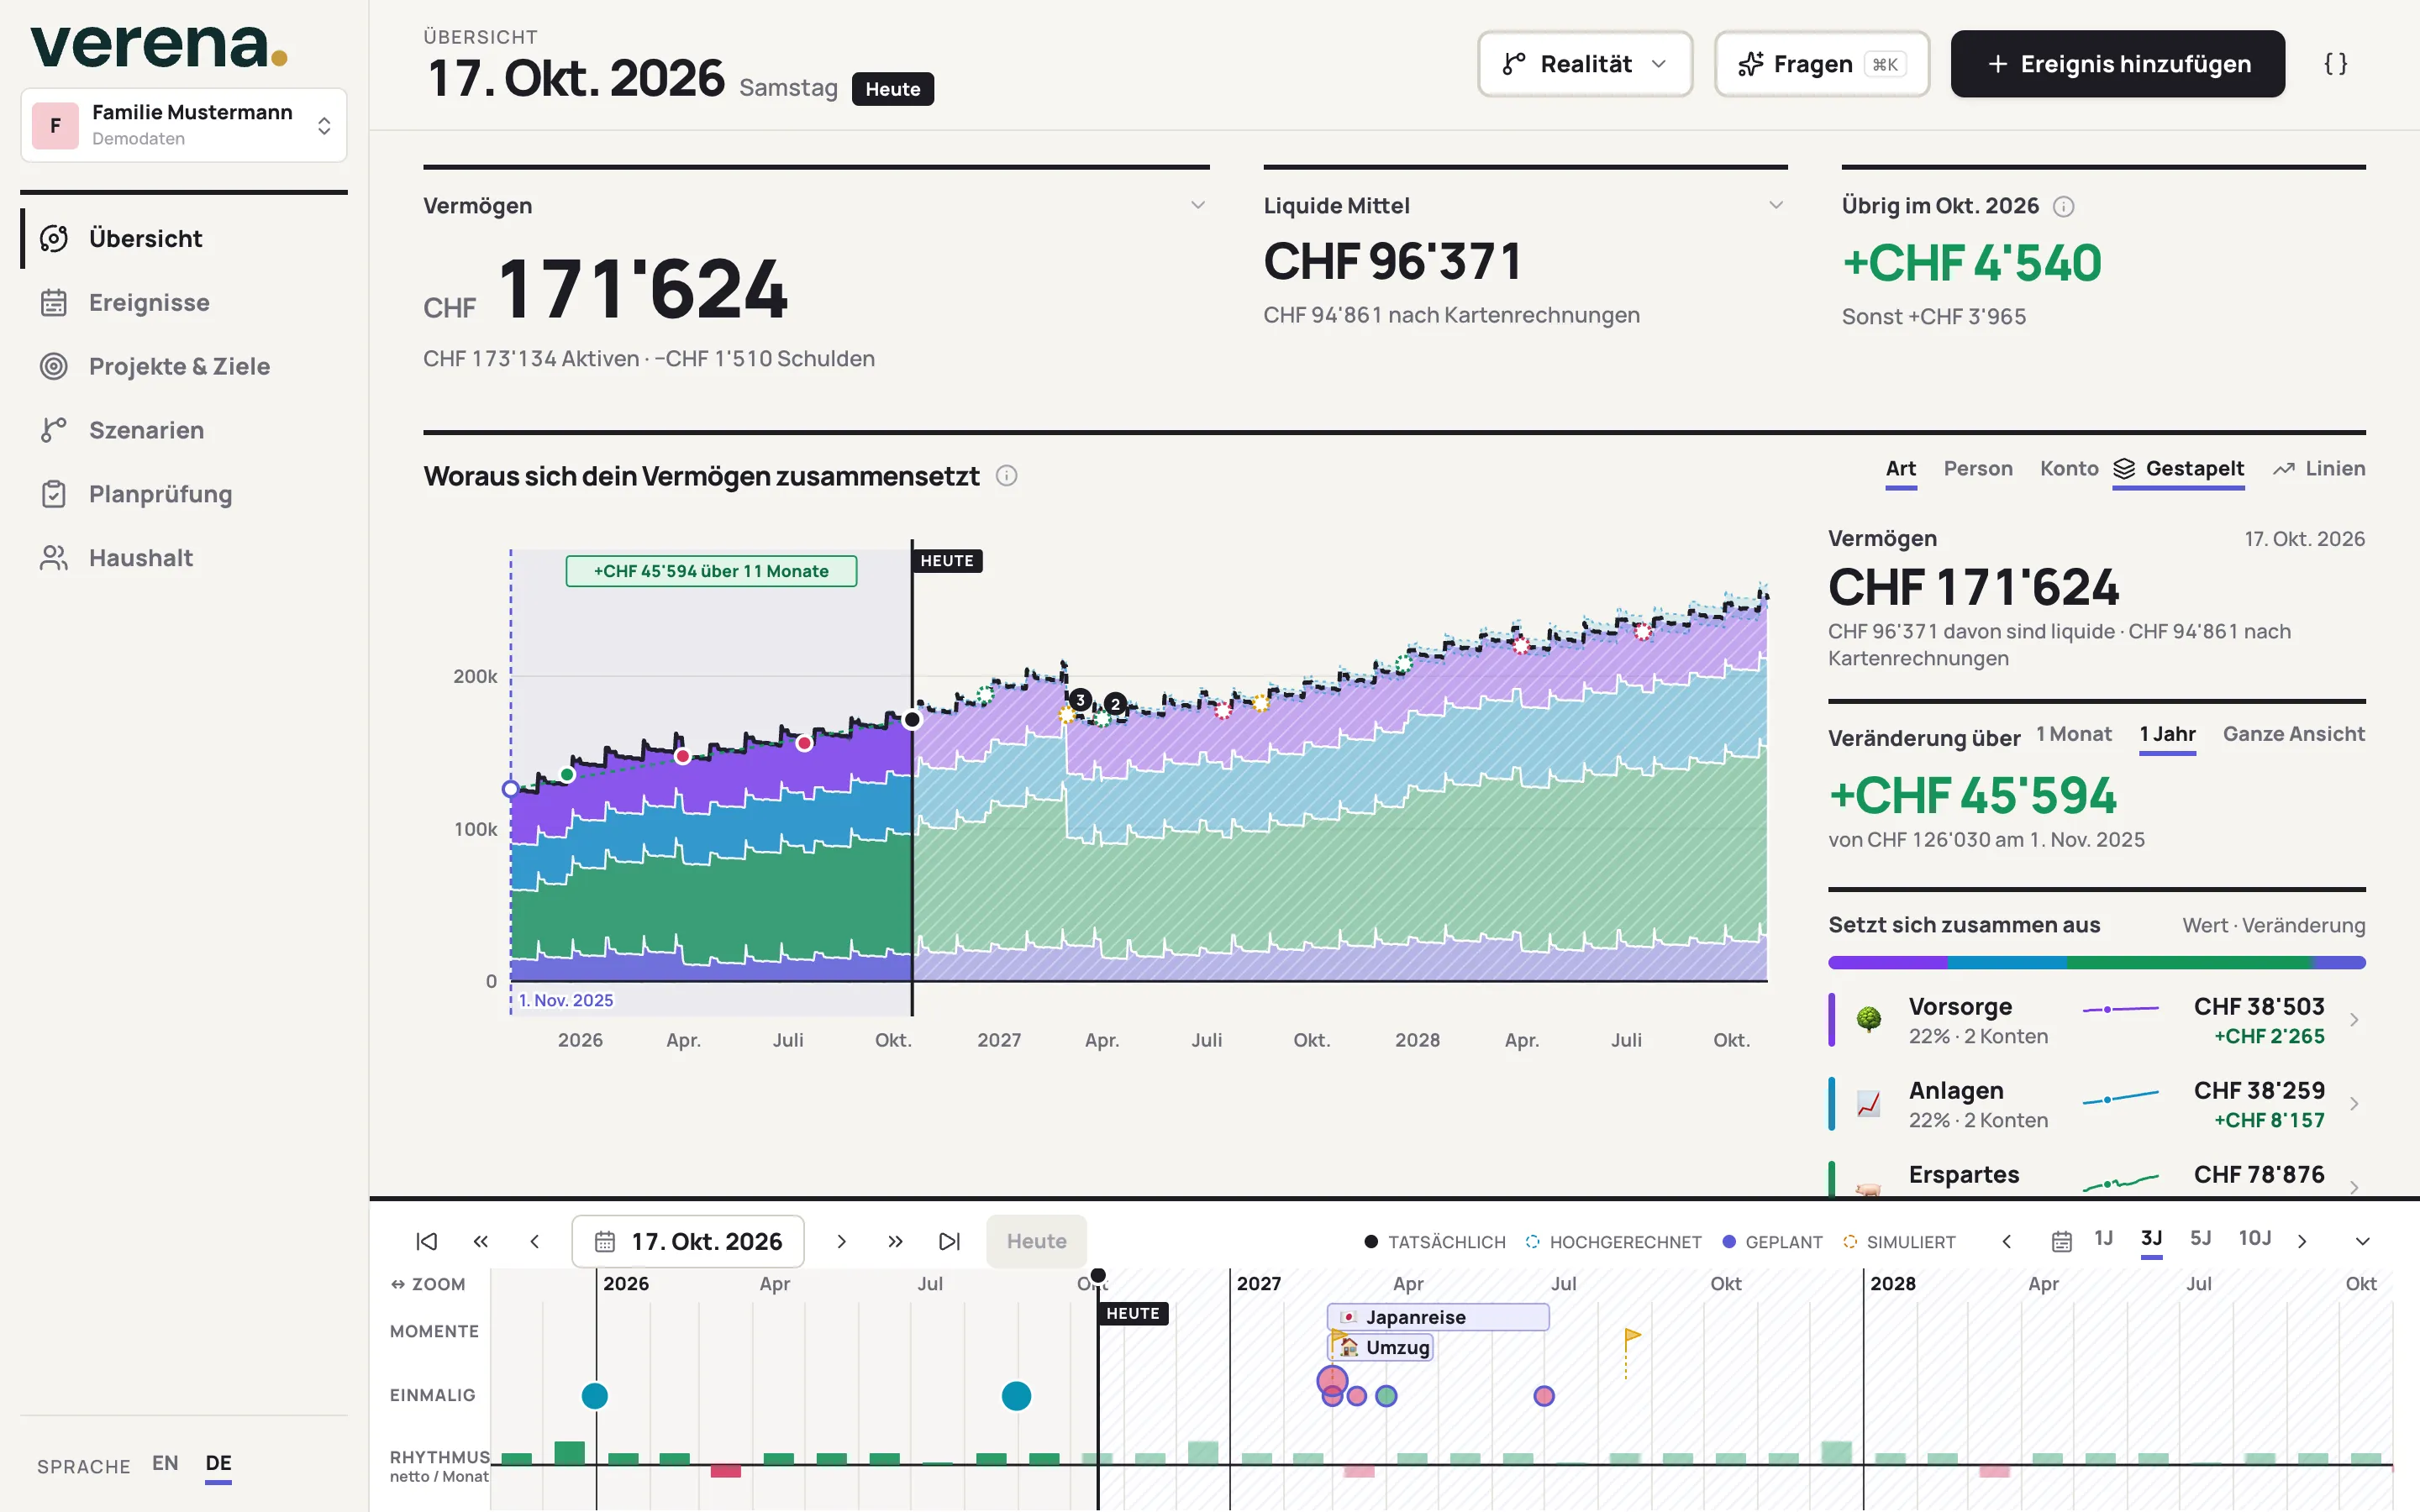Go to Projekte & Ziele
Image resolution: width=2420 pixels, height=1512 pixels.
pyautogui.click(x=184, y=366)
